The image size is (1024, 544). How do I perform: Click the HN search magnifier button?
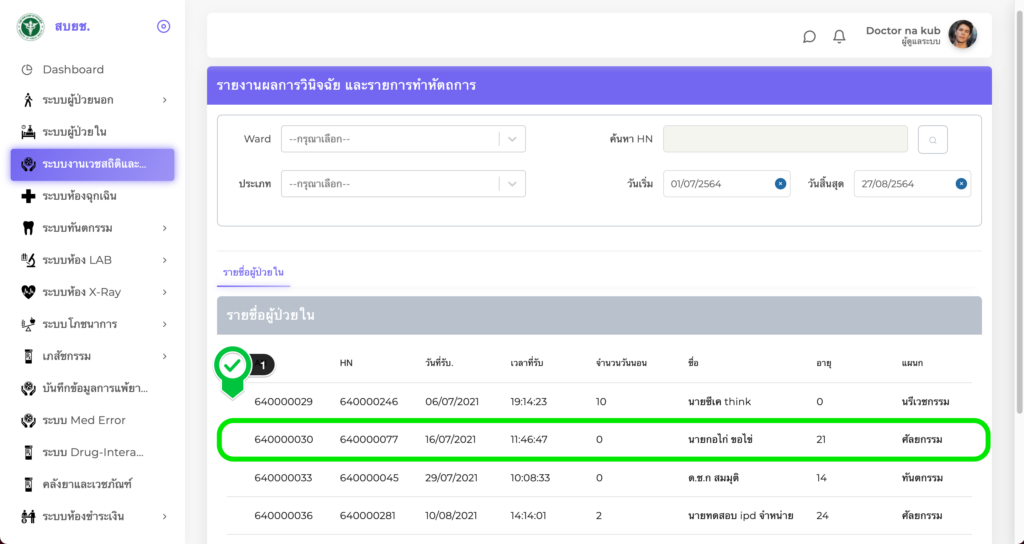(x=932, y=140)
